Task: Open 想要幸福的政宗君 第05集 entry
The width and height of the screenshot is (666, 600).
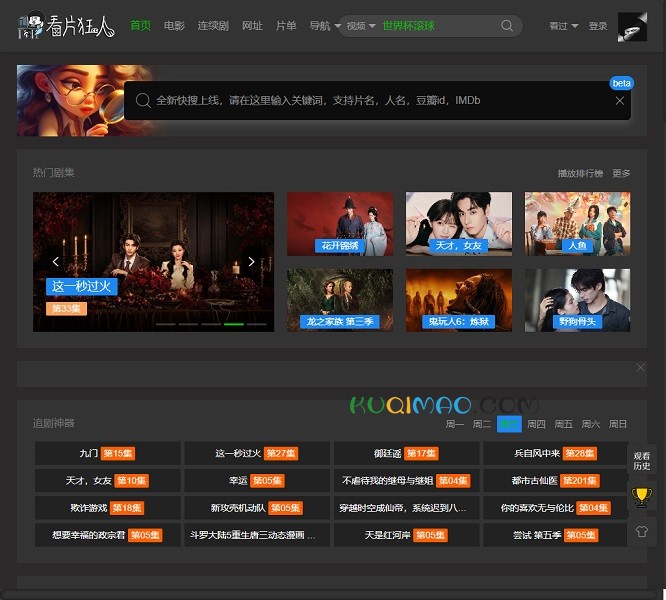Action: 107,535
